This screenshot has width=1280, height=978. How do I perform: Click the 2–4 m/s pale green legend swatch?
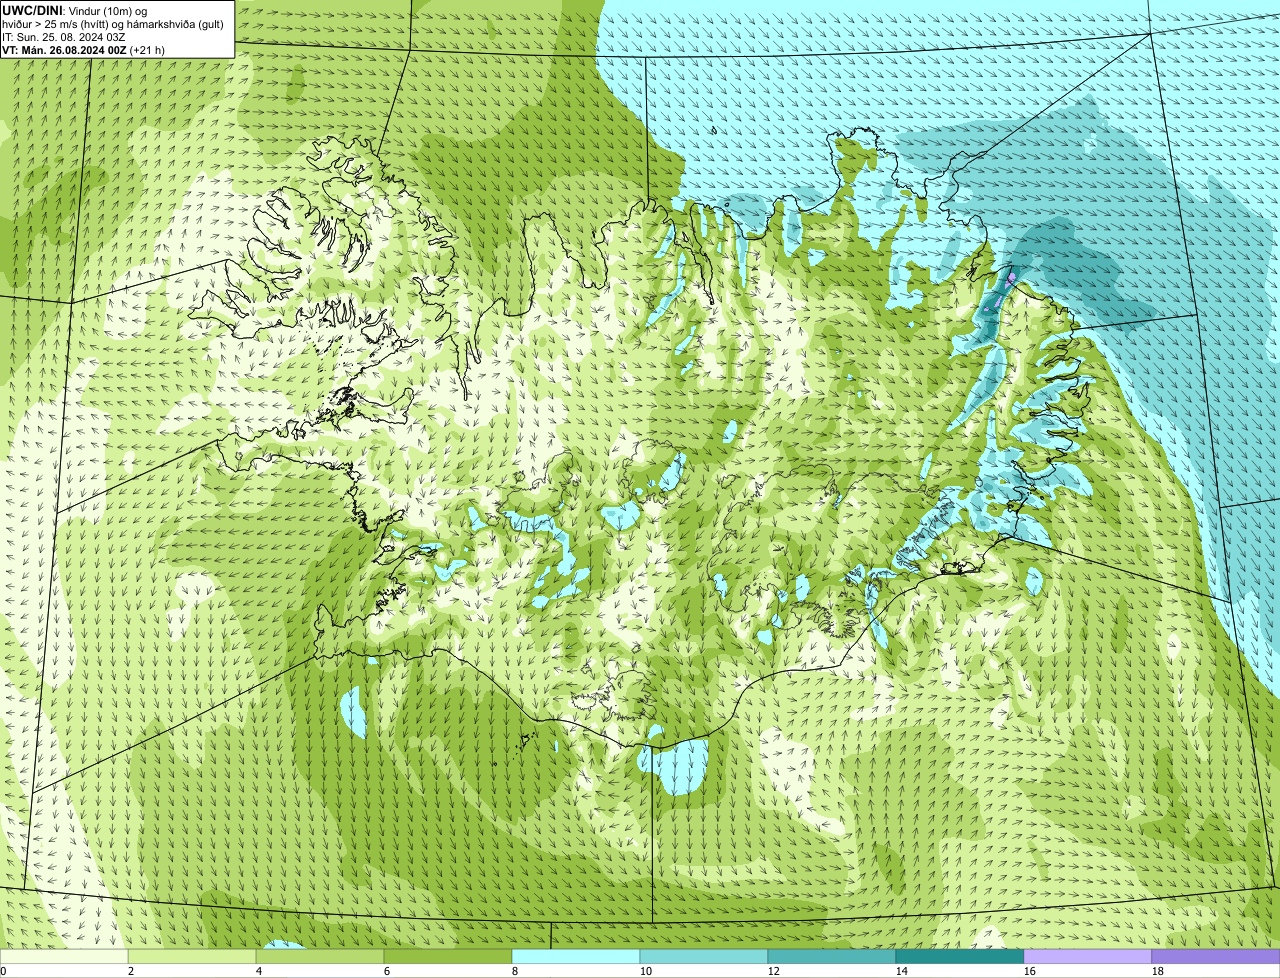click(192, 956)
